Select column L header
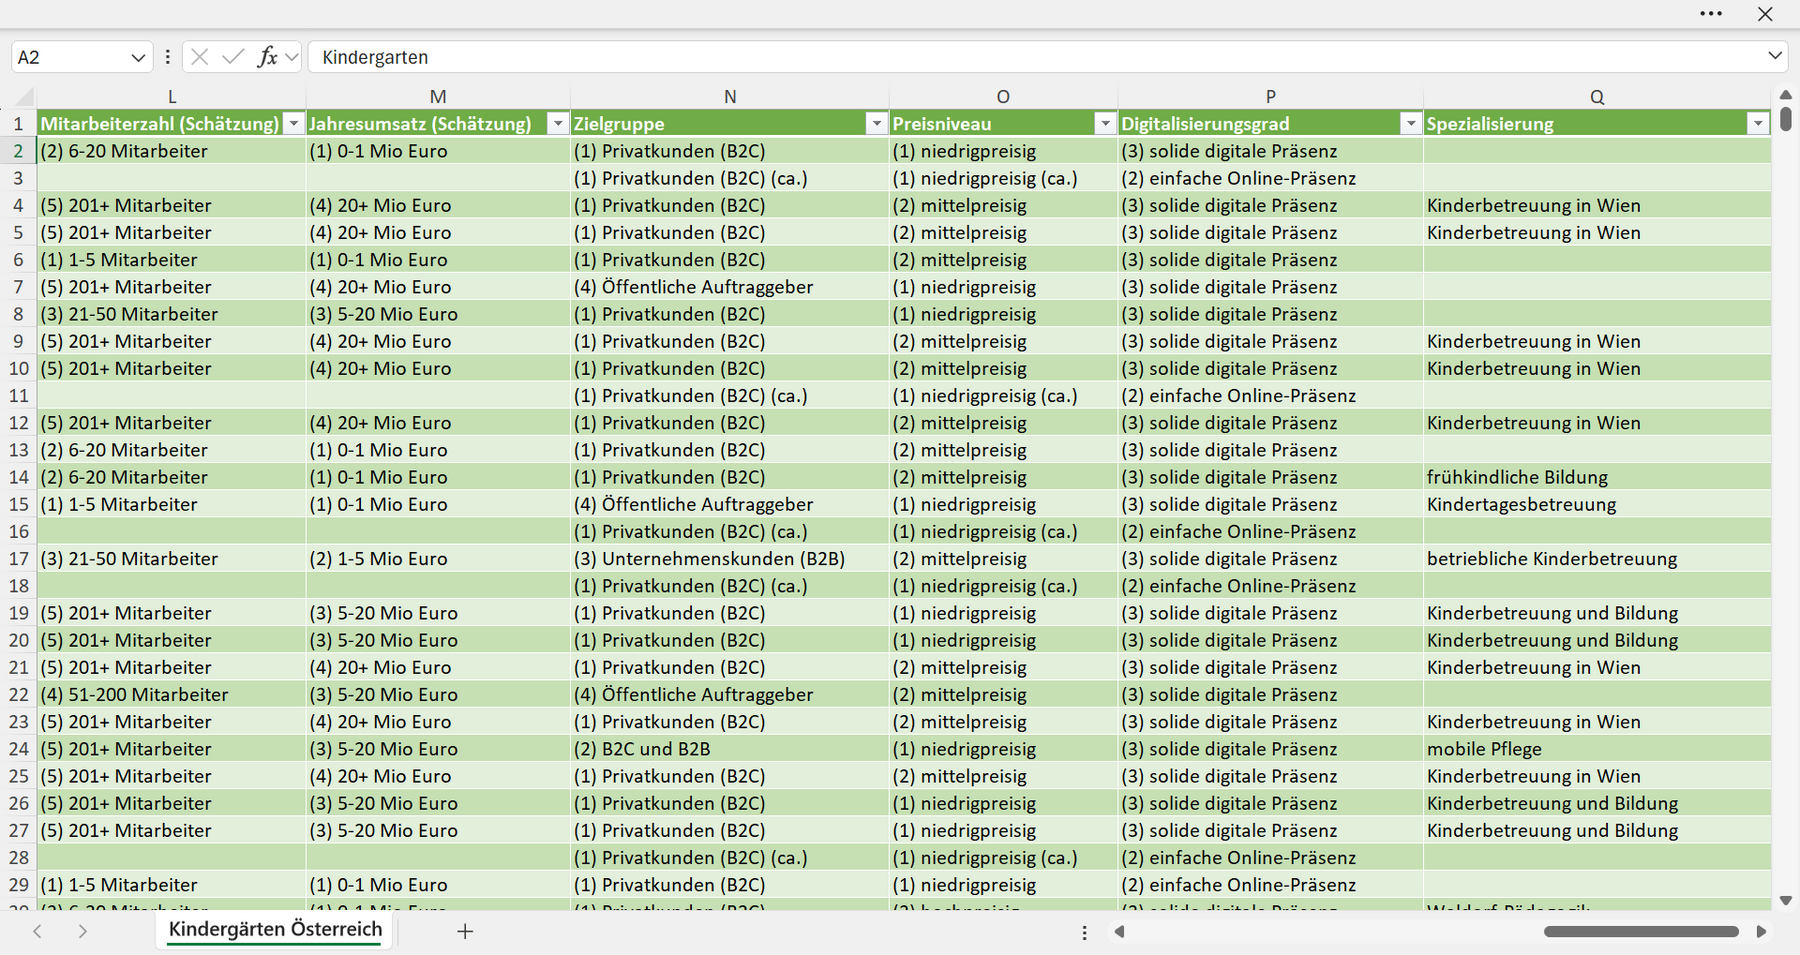This screenshot has width=1800, height=955. (172, 97)
